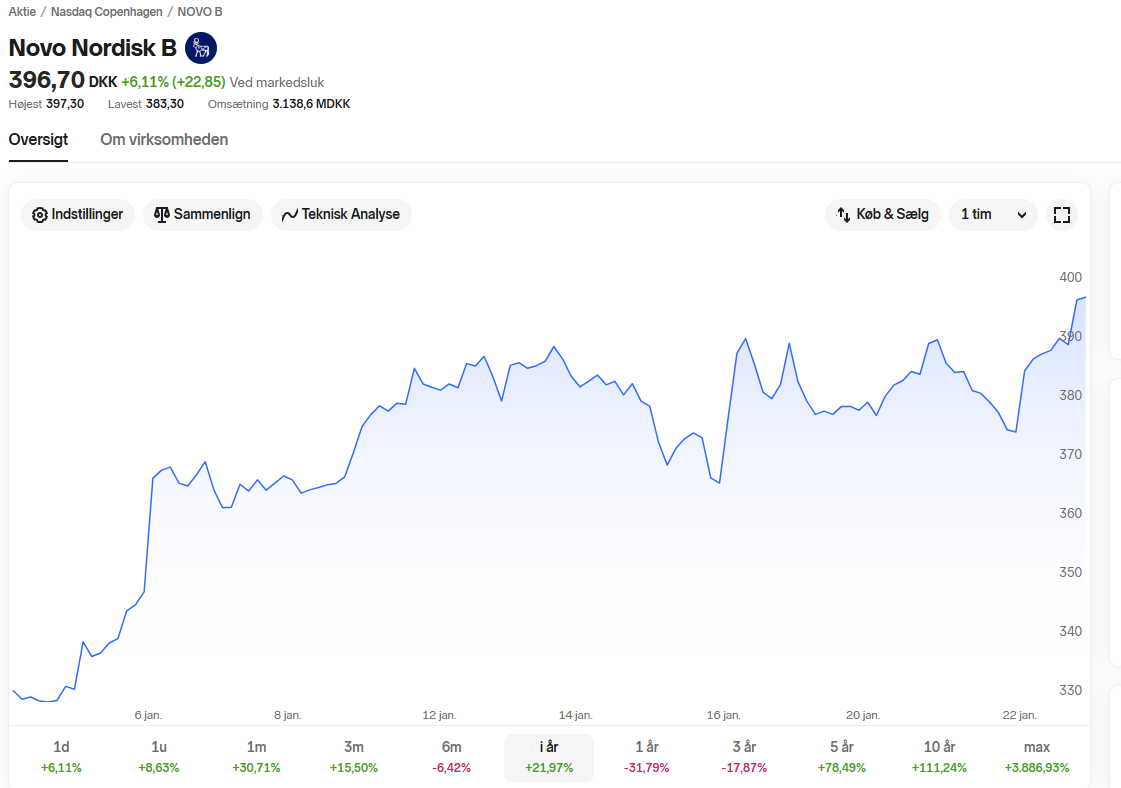
Task: Click the Novo Nordisk company logo icon
Action: coord(201,48)
